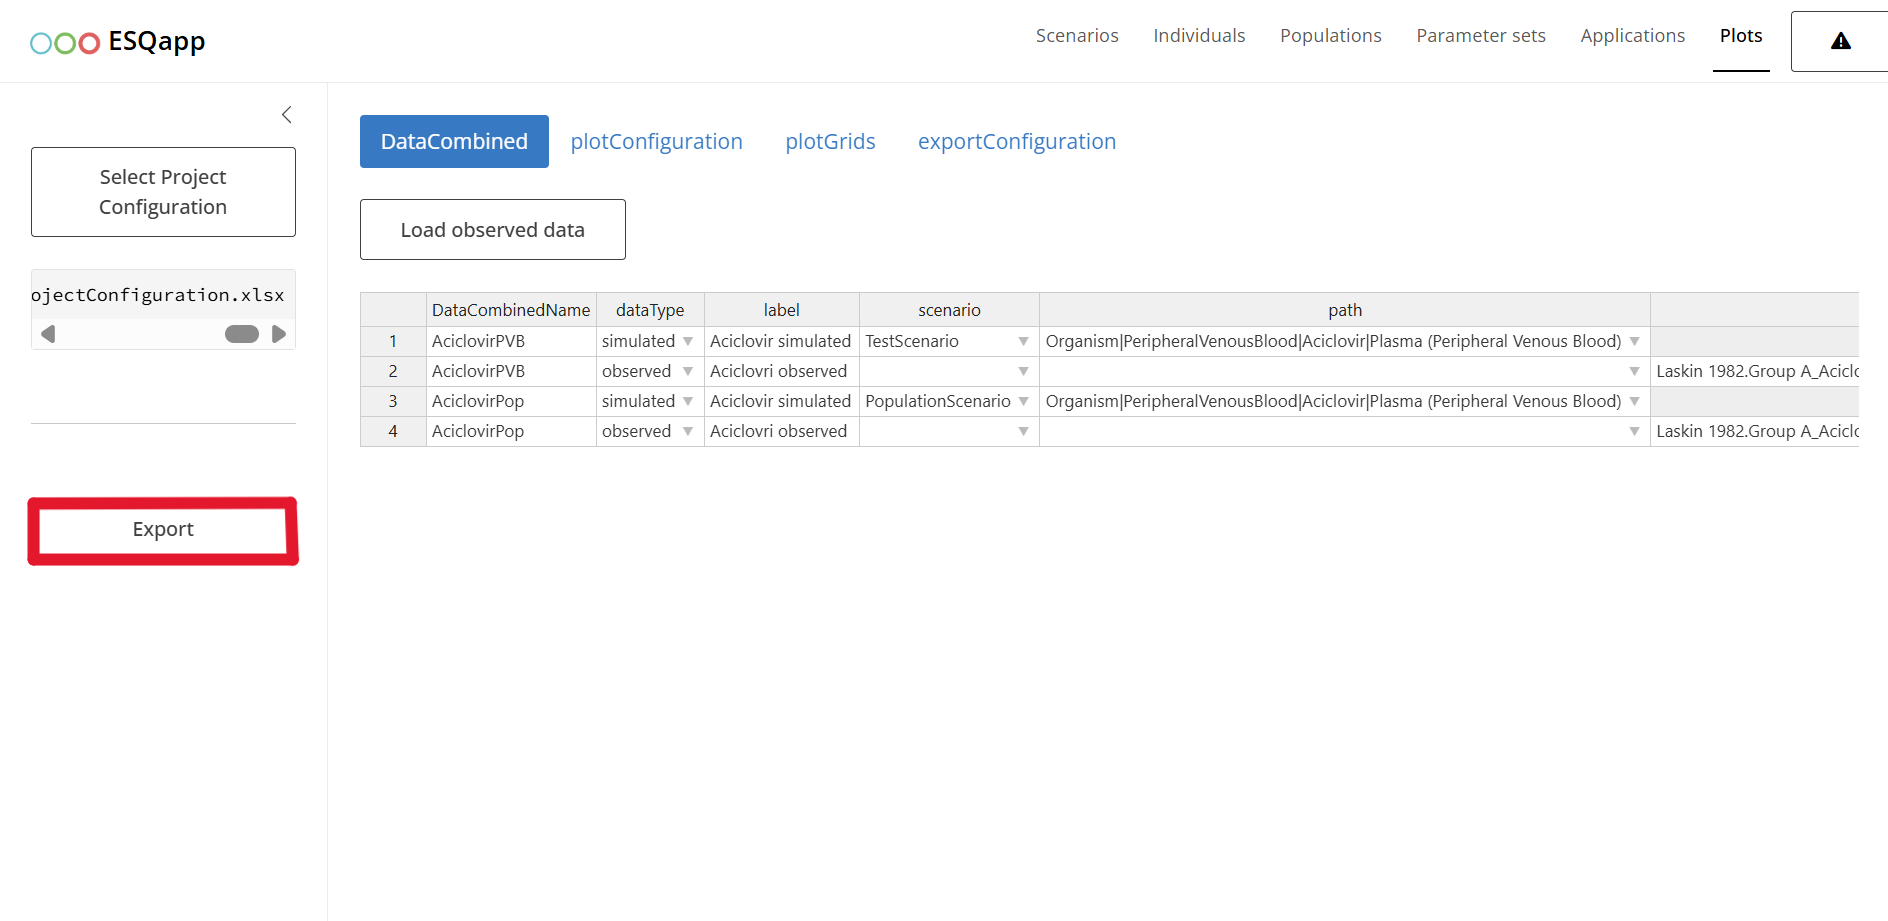This screenshot has height=921, width=1888.
Task: Go to the Scenarios page
Action: pos(1077,36)
